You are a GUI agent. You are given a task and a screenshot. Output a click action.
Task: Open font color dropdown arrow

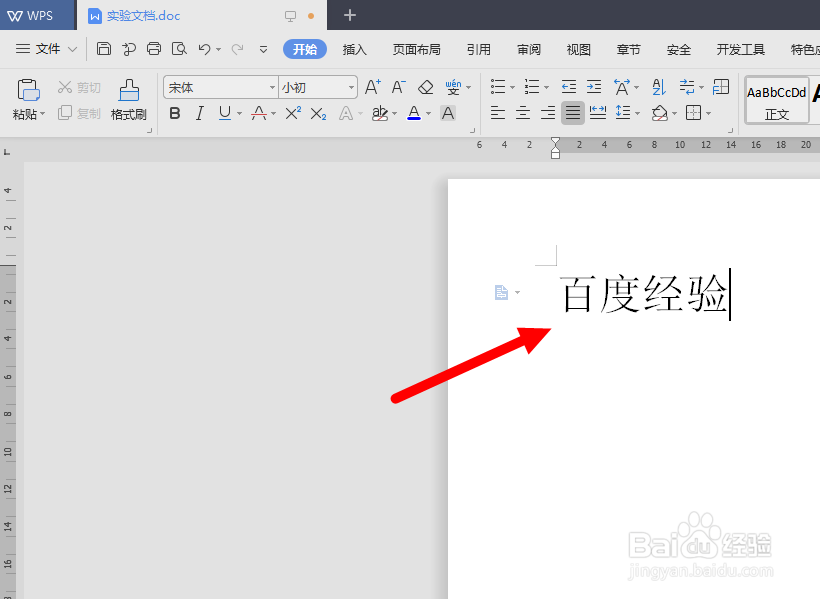pyautogui.click(x=428, y=114)
